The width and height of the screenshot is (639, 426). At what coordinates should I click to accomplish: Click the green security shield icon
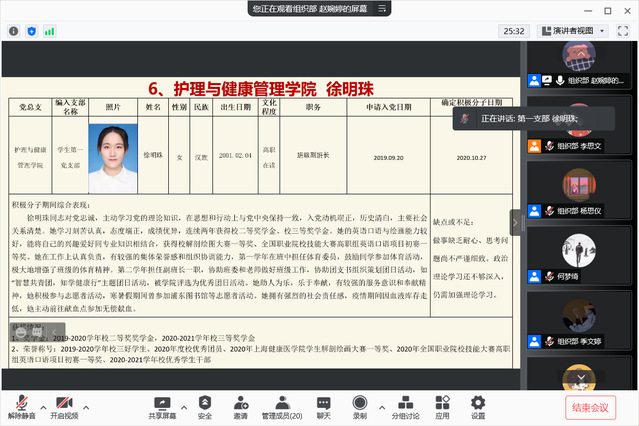(32, 31)
